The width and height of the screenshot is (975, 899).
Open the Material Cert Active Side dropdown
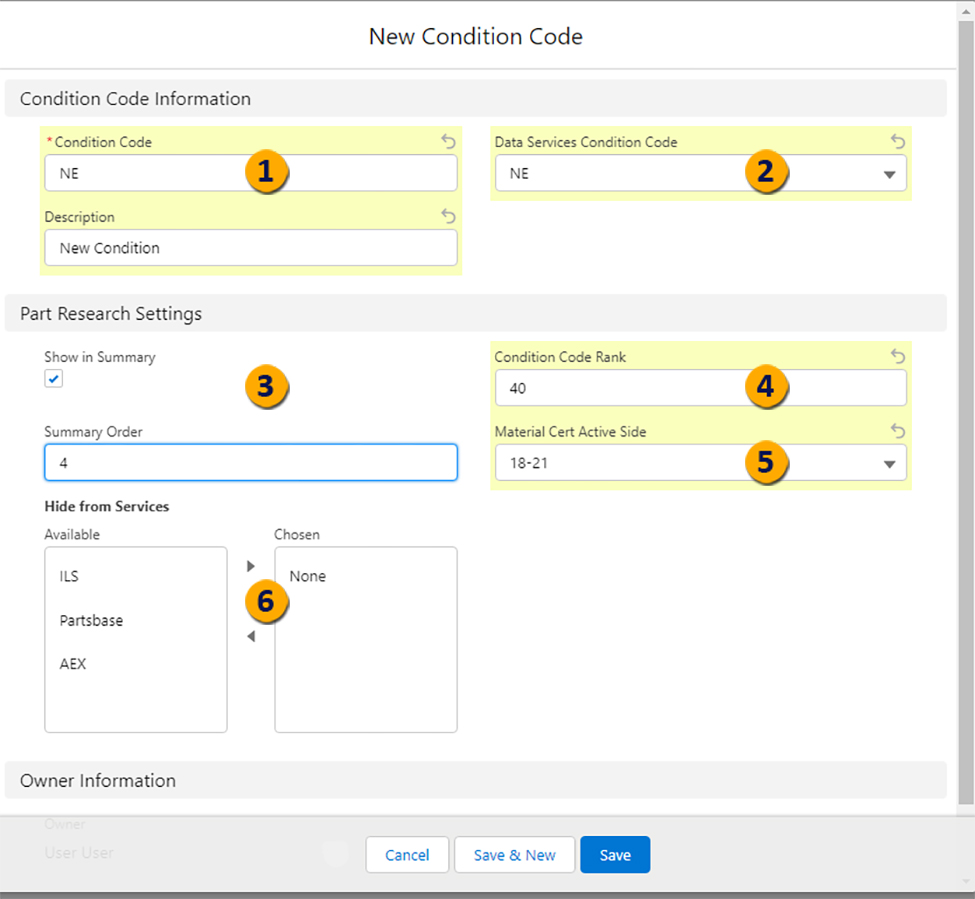click(x=888, y=463)
